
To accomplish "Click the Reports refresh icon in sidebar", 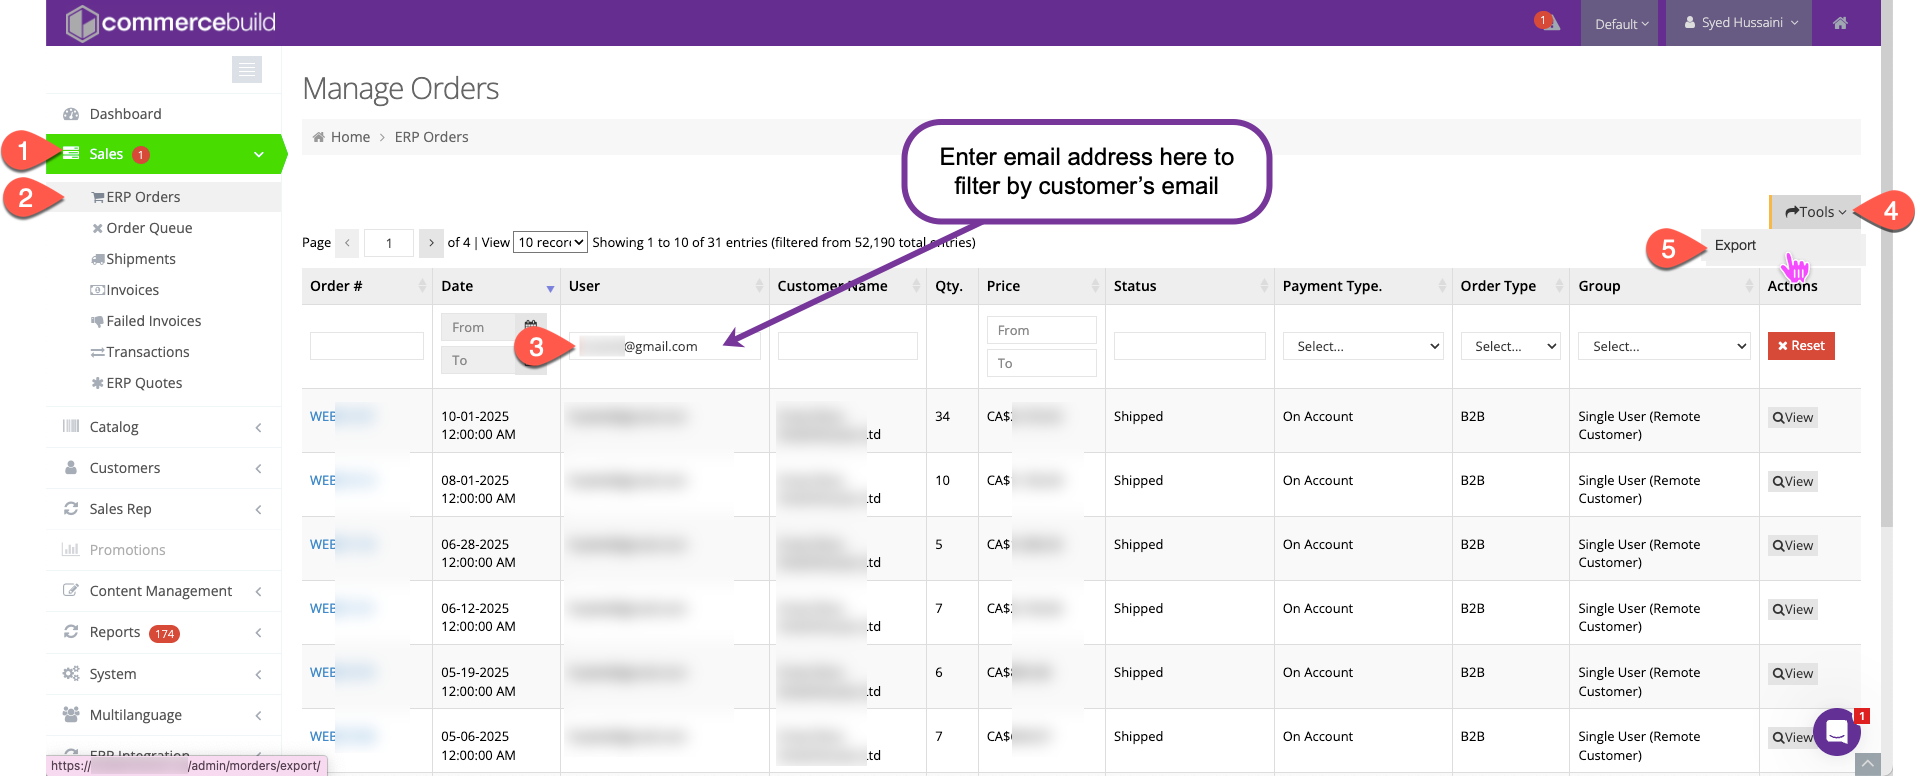I will [71, 632].
